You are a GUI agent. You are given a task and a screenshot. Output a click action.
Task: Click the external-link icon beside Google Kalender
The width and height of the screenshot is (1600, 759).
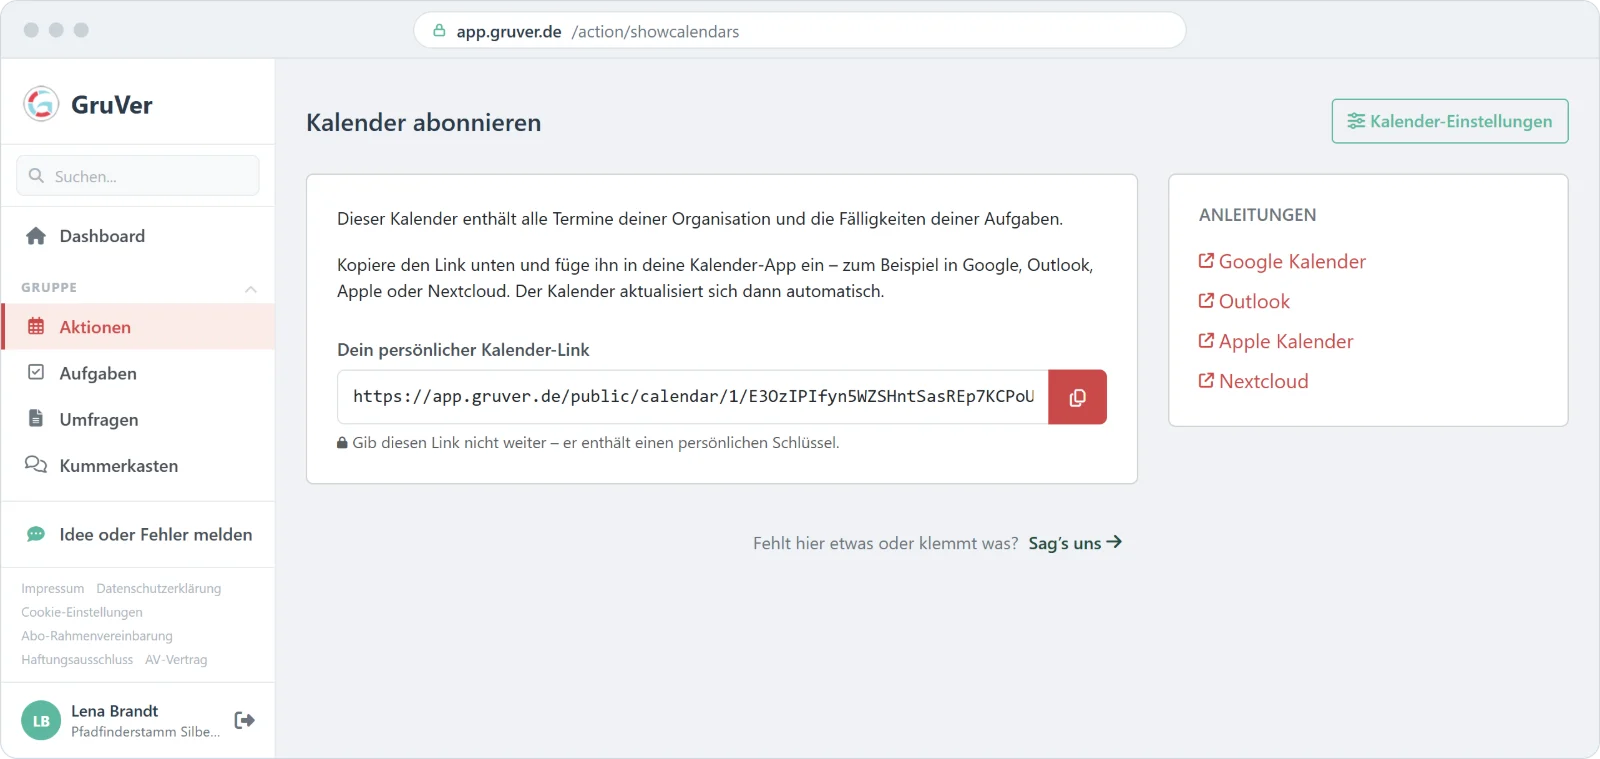pos(1206,261)
